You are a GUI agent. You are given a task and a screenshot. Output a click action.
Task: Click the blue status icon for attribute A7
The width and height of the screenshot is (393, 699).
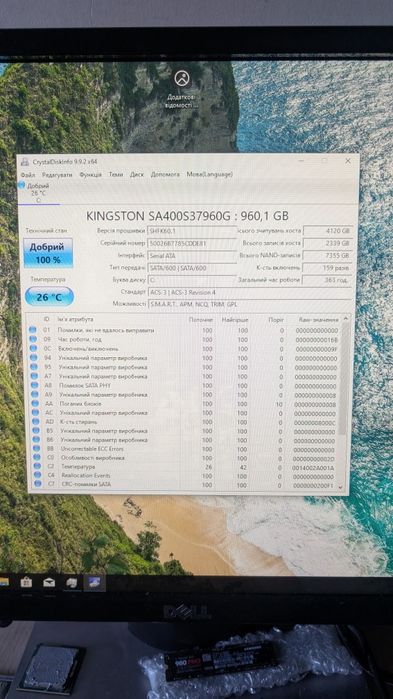point(34,376)
